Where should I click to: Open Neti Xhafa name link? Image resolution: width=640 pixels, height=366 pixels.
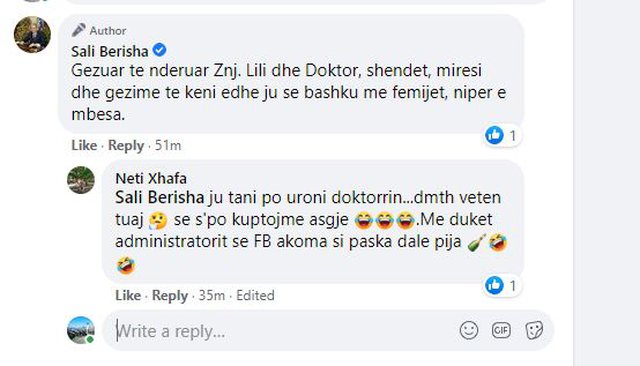(151, 178)
